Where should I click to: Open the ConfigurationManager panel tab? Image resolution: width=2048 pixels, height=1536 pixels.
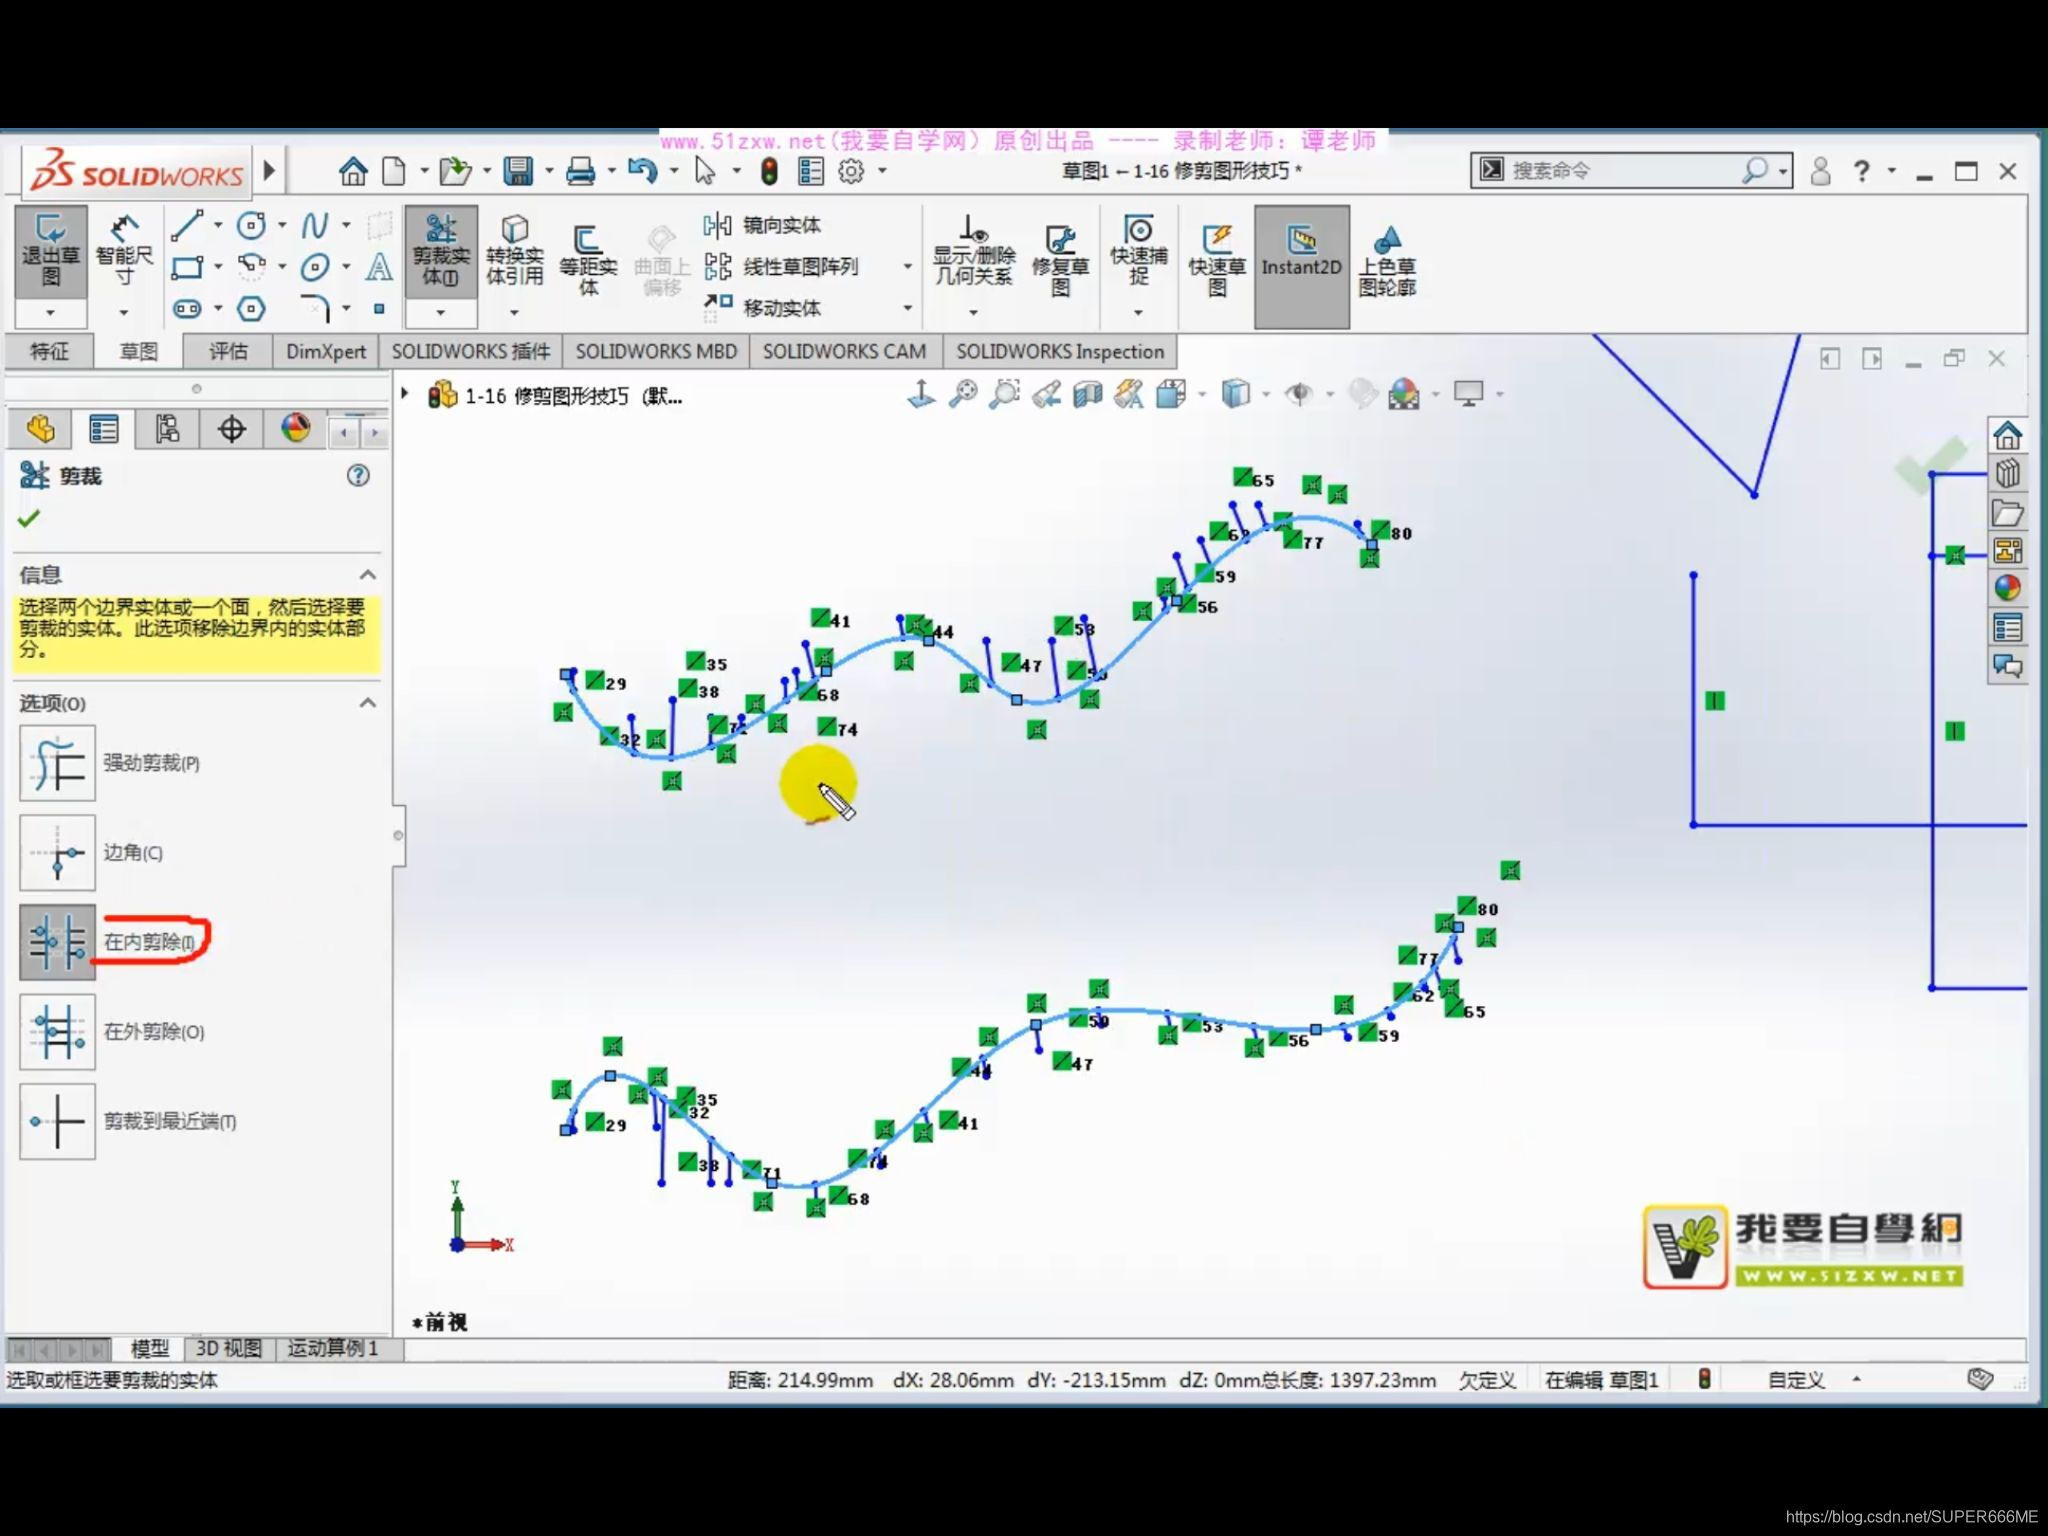tap(167, 430)
